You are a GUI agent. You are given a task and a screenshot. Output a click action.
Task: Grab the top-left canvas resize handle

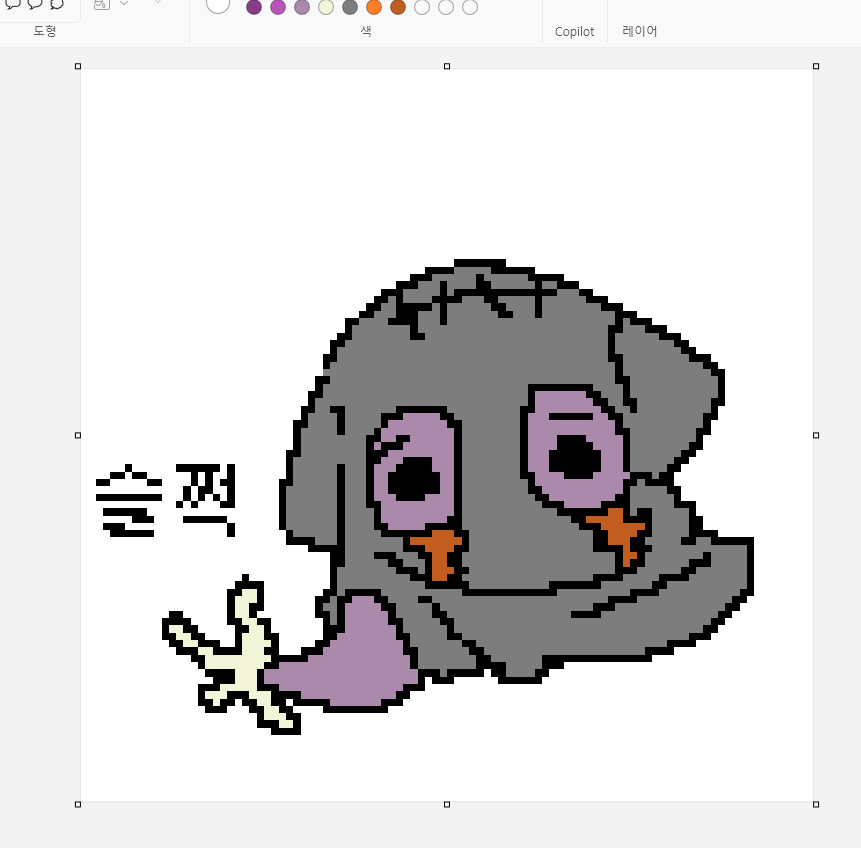pyautogui.click(x=78, y=66)
